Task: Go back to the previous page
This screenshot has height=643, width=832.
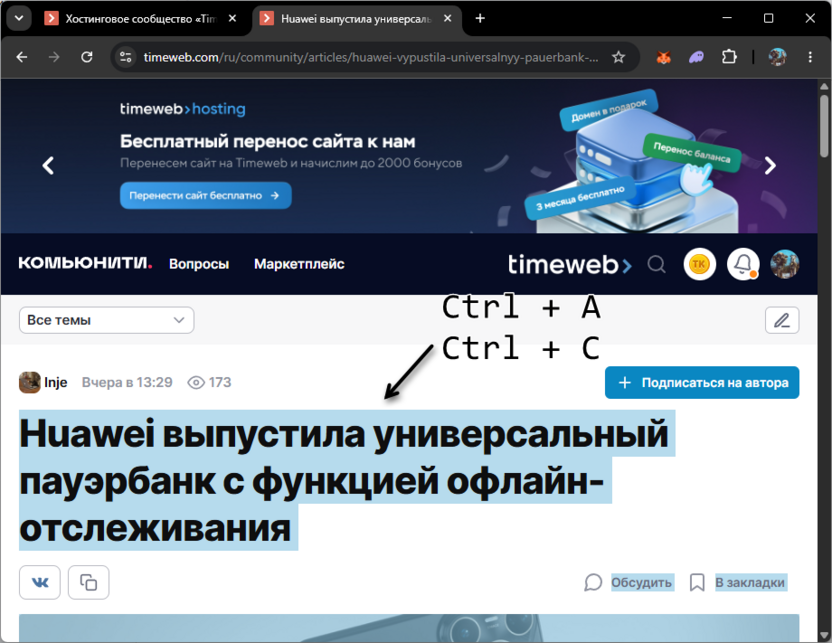Action: [22, 57]
